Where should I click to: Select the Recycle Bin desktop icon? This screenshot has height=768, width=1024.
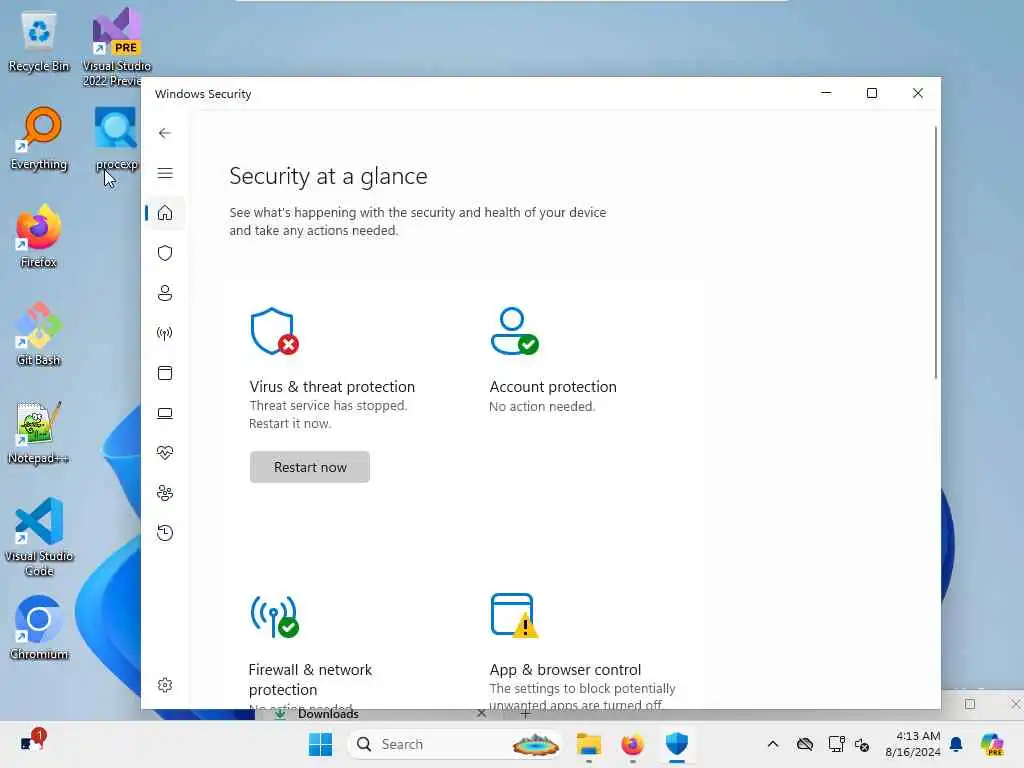(x=39, y=40)
